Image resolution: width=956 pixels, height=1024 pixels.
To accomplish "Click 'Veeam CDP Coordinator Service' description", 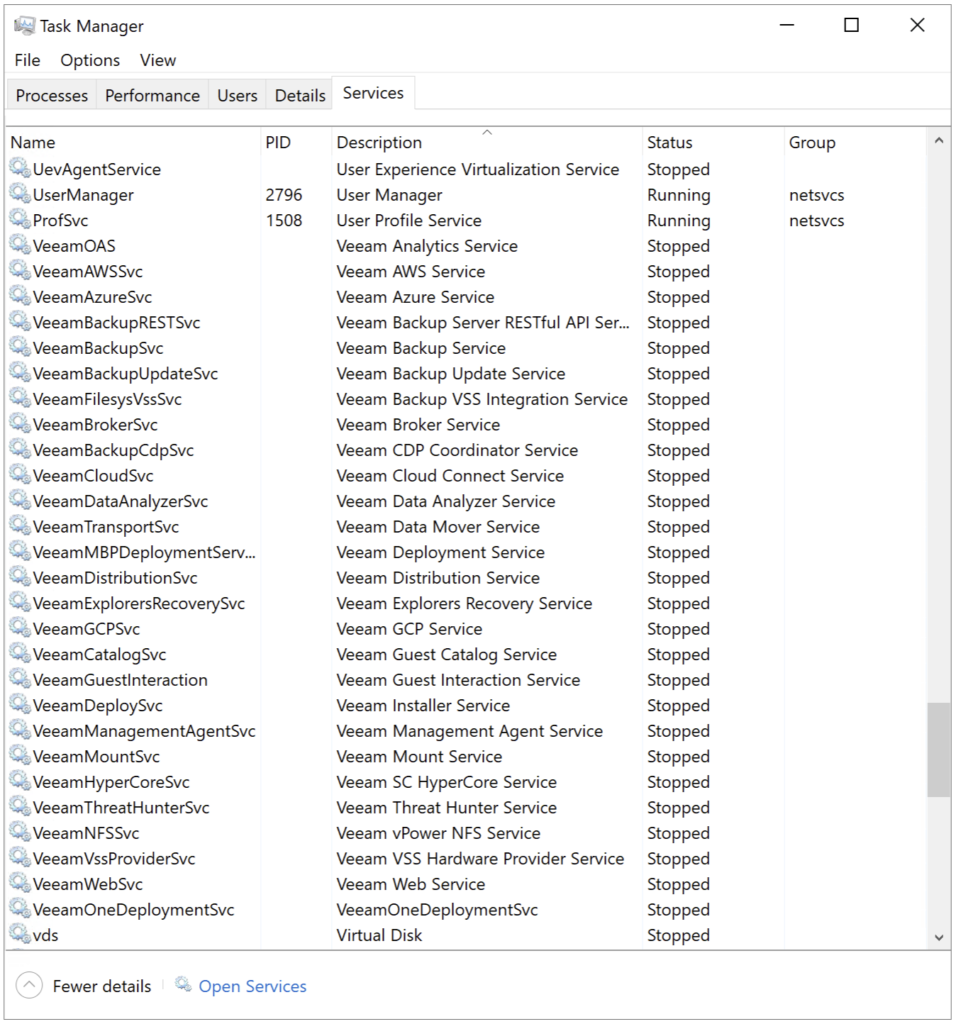I will point(457,450).
